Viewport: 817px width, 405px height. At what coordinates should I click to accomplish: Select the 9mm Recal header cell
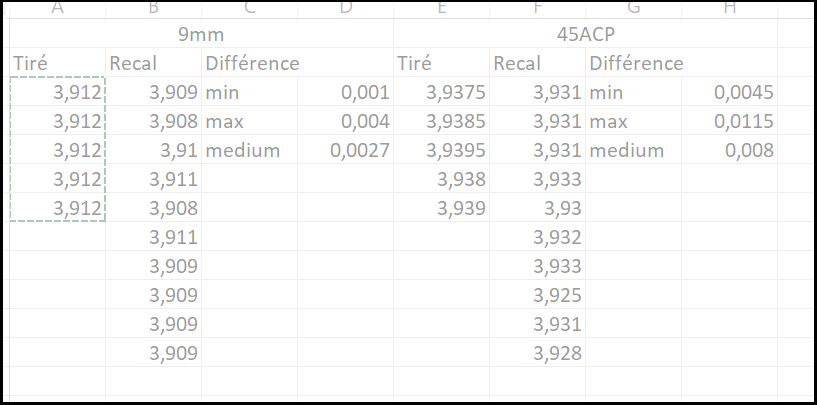[153, 63]
